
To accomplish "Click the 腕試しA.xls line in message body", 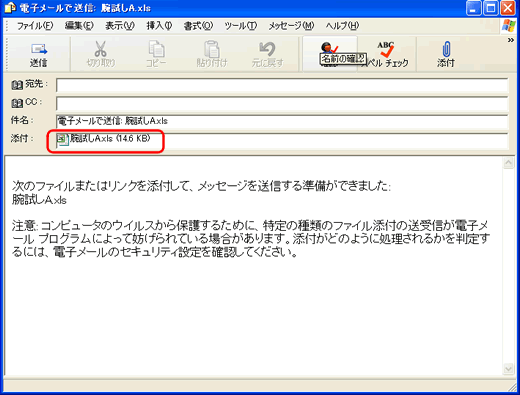I will pos(39,200).
